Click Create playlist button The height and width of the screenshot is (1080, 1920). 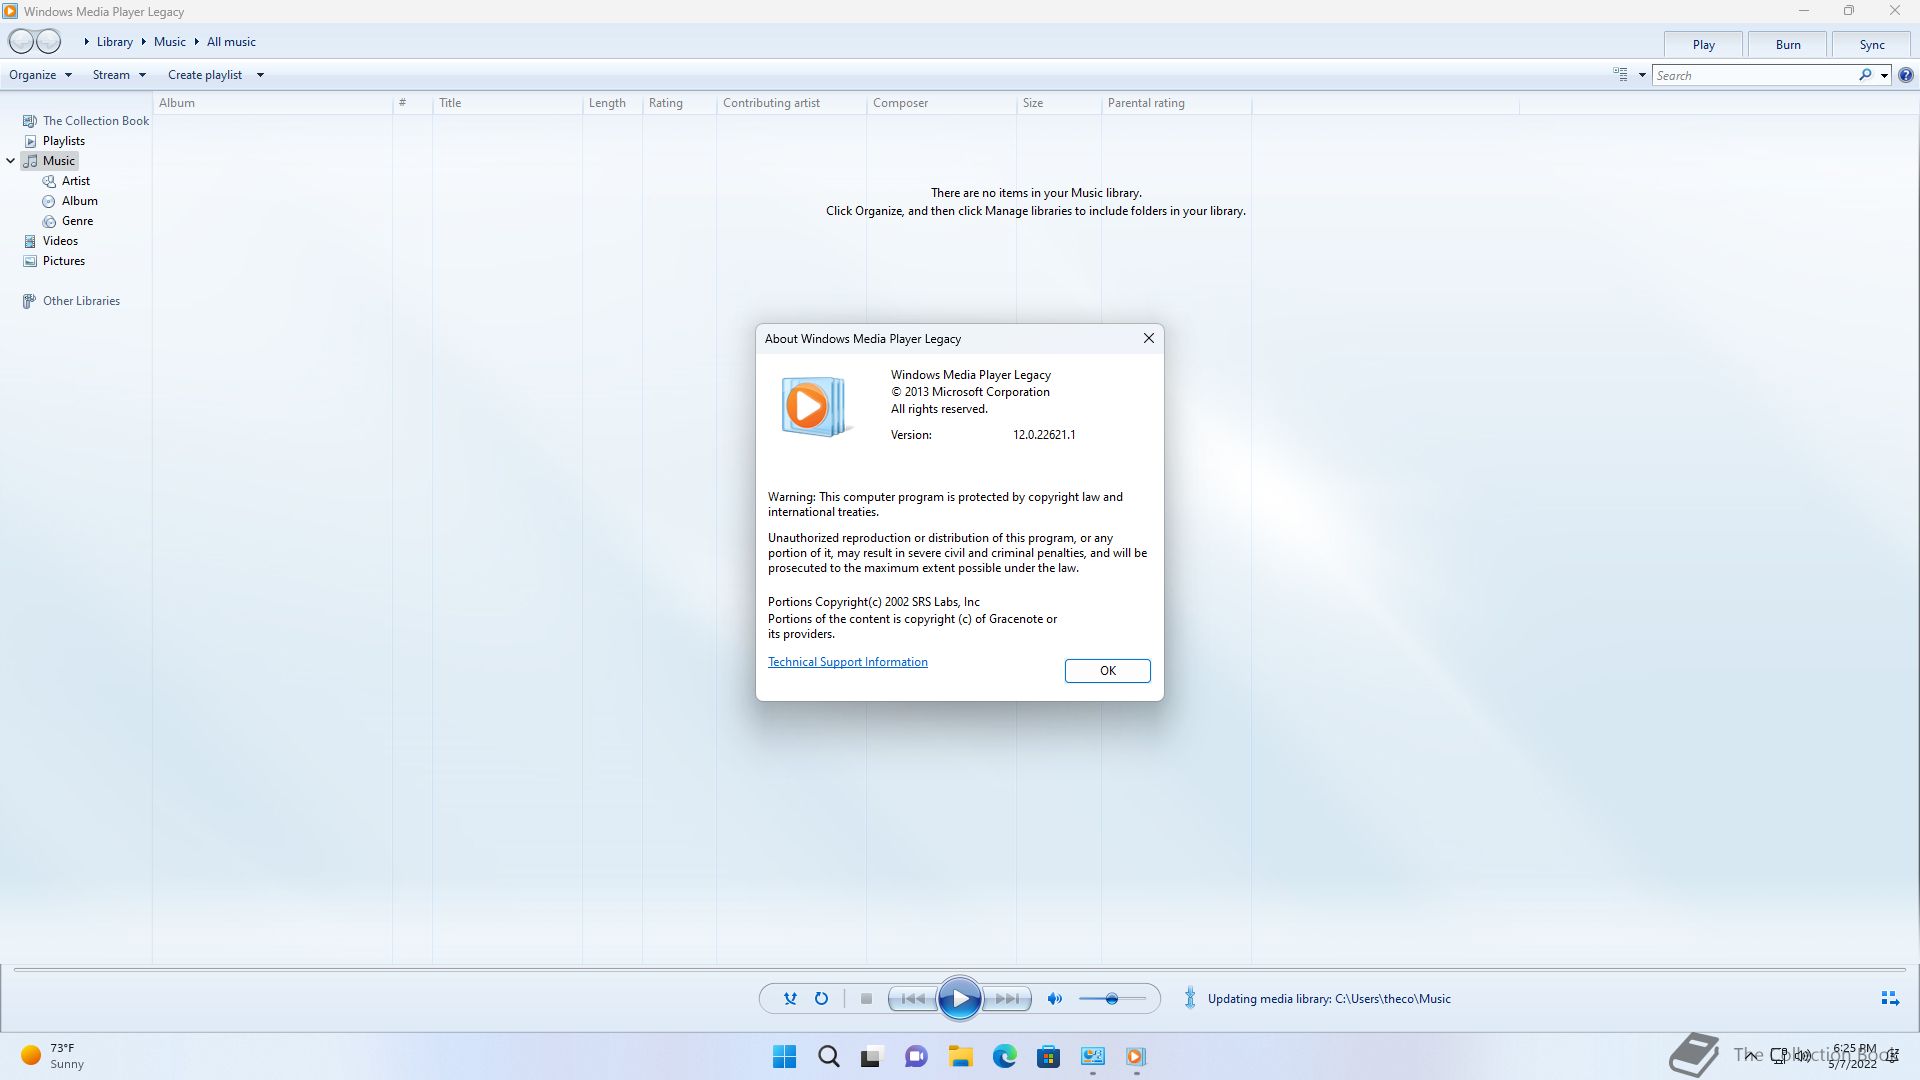click(x=205, y=75)
